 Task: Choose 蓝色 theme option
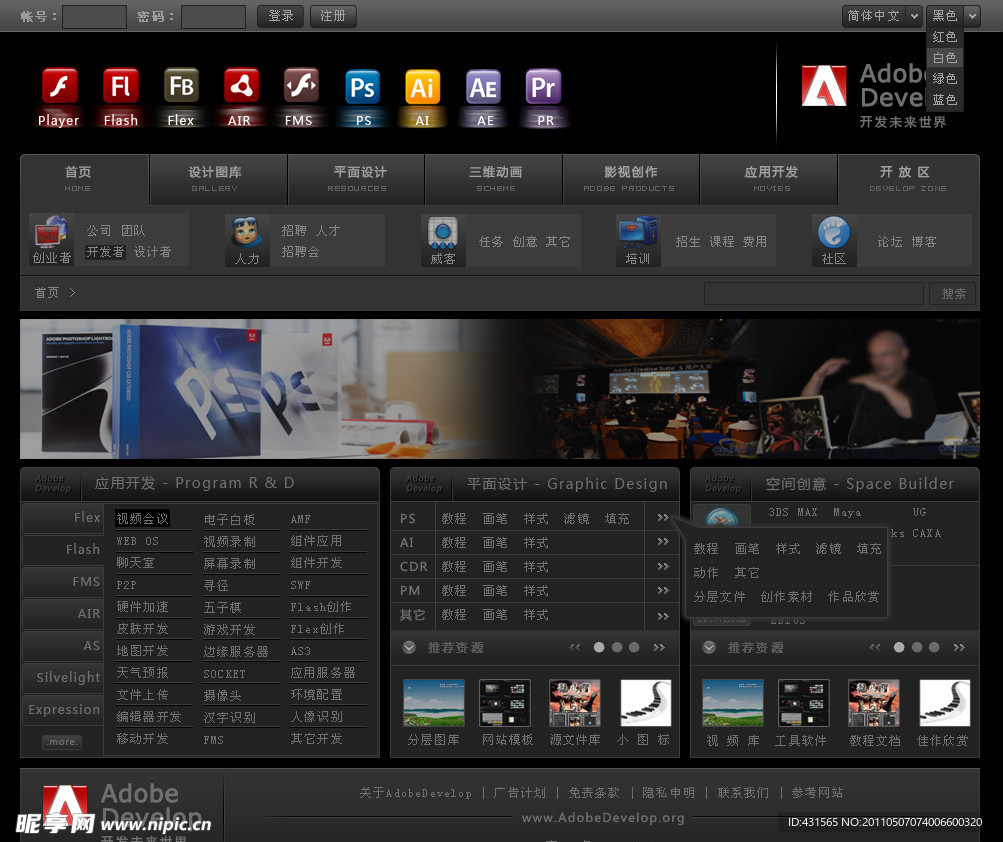point(945,100)
